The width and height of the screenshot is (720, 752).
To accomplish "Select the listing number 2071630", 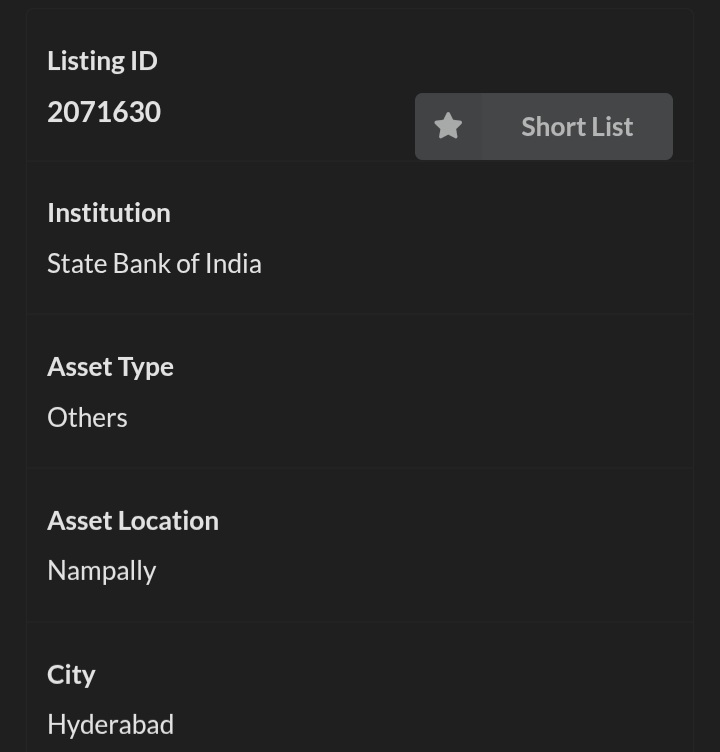I will [104, 112].
